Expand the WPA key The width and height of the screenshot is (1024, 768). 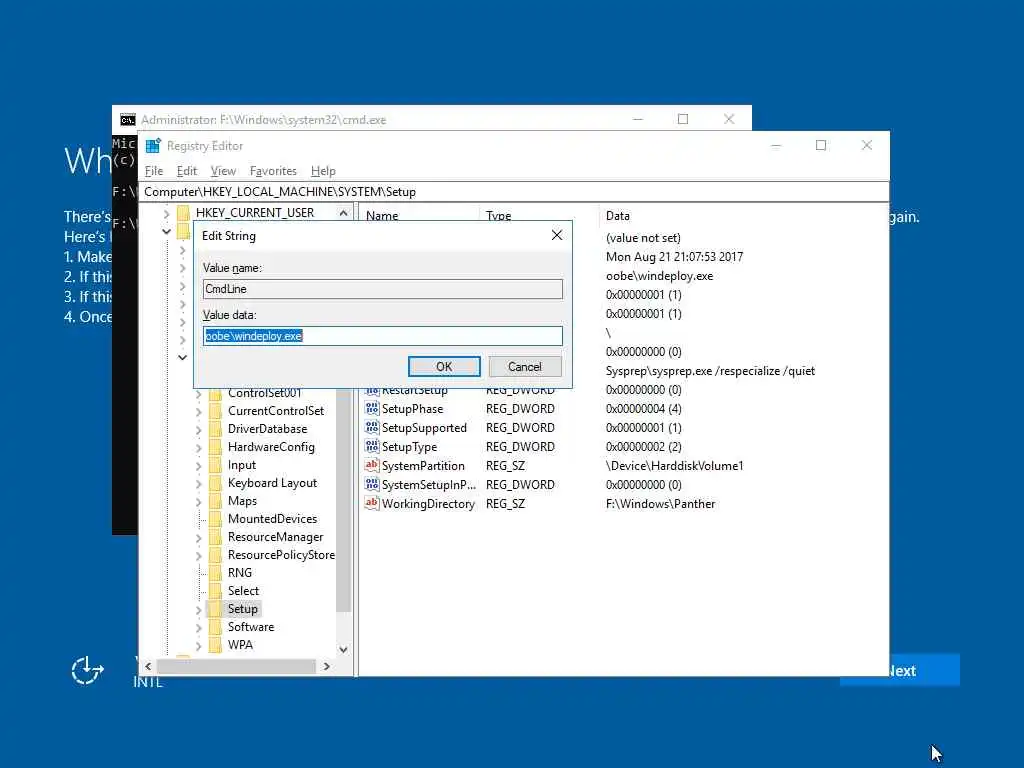tap(199, 645)
